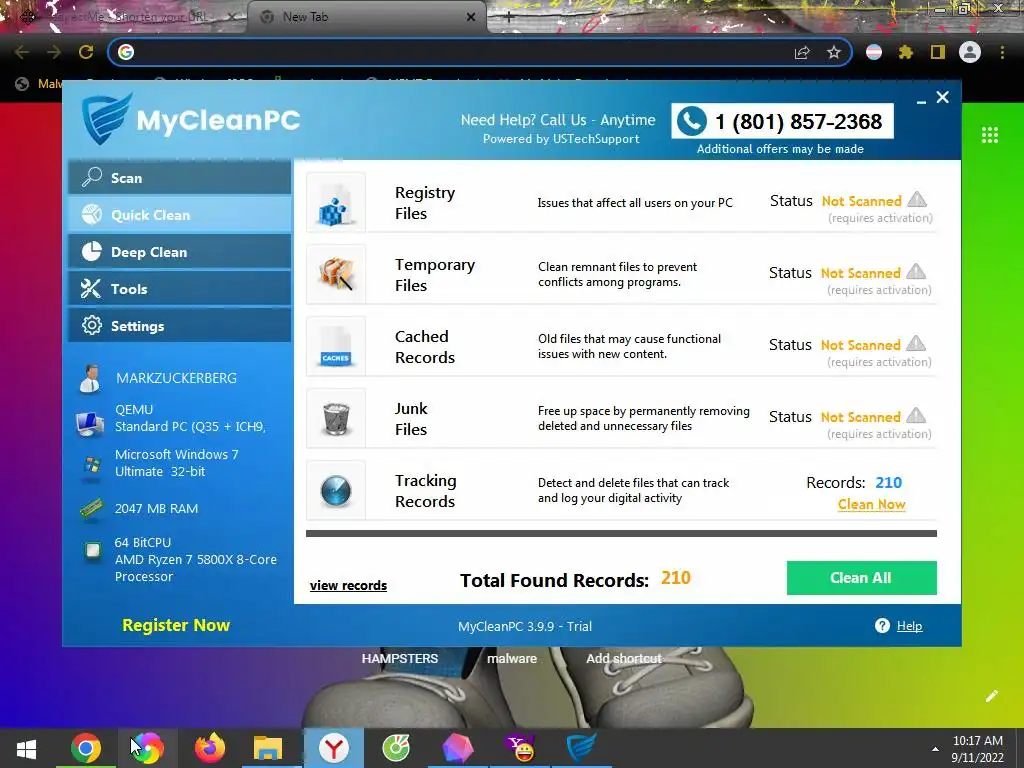Click the Temporary Files icon
The image size is (1024, 768).
click(336, 274)
